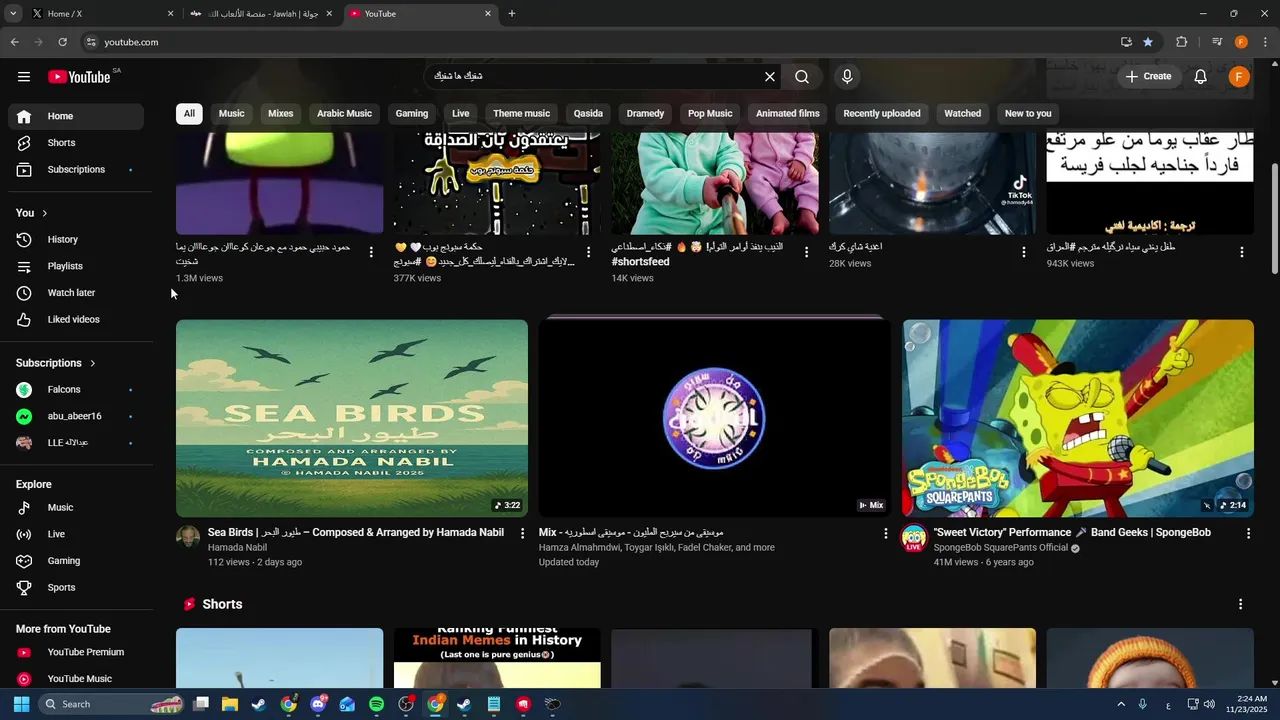This screenshot has height=720, width=1280.
Task: Open the account avatar menu
Action: click(1239, 77)
